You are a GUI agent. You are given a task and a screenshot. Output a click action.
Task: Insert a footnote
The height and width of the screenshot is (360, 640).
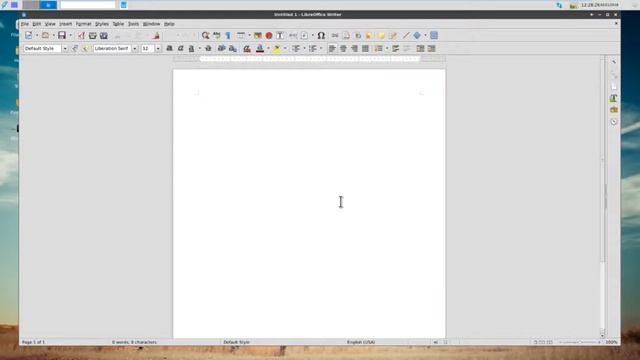(346, 36)
